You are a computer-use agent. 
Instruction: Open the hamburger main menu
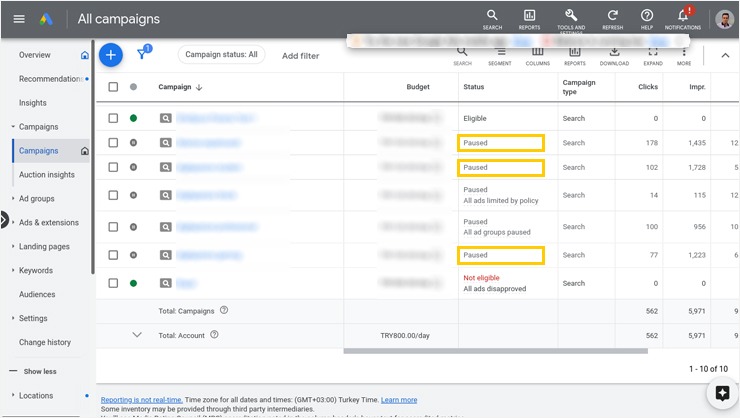pyautogui.click(x=19, y=19)
